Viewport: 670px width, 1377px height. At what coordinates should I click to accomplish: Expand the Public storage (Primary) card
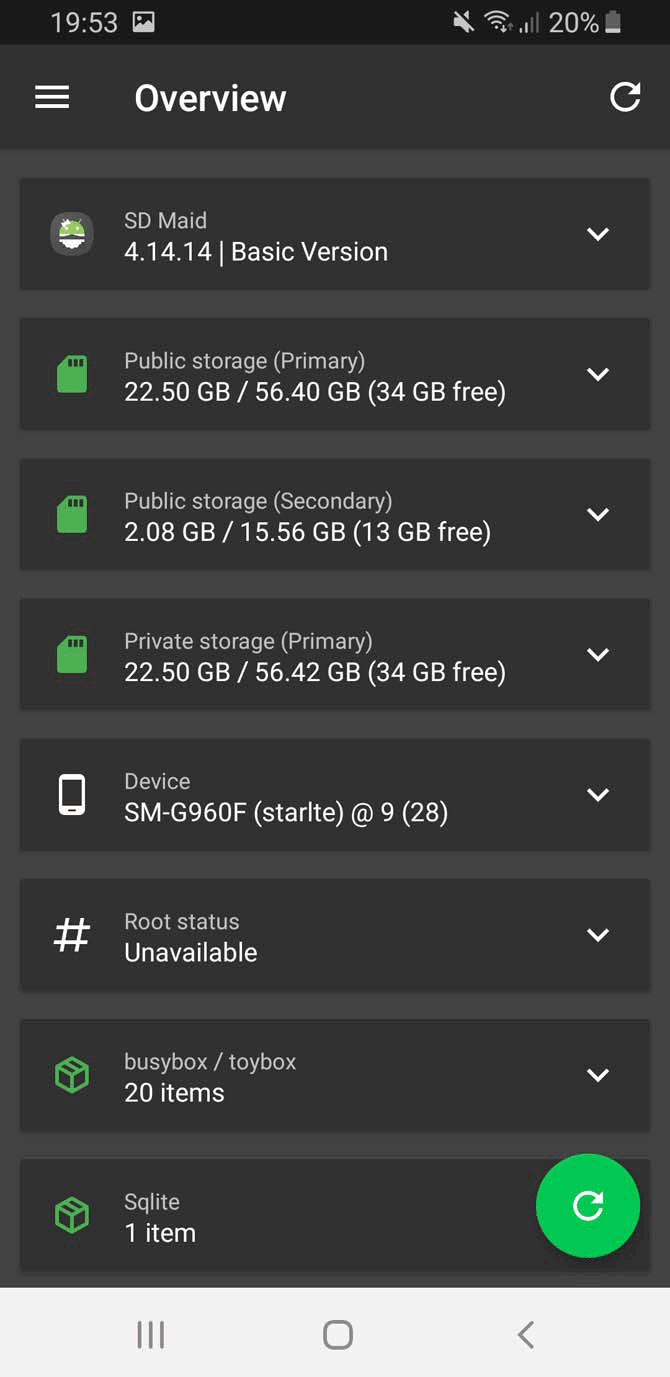598,374
